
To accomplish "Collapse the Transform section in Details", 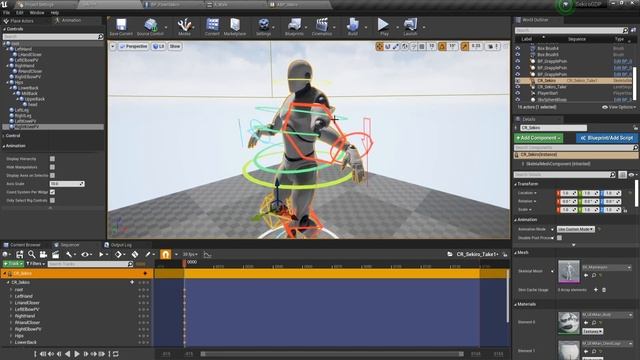I will point(516,184).
